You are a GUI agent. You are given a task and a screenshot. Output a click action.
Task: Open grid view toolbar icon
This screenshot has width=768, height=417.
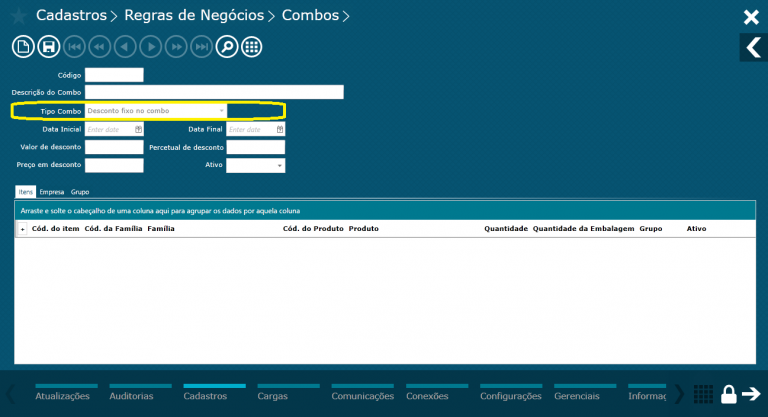252,47
